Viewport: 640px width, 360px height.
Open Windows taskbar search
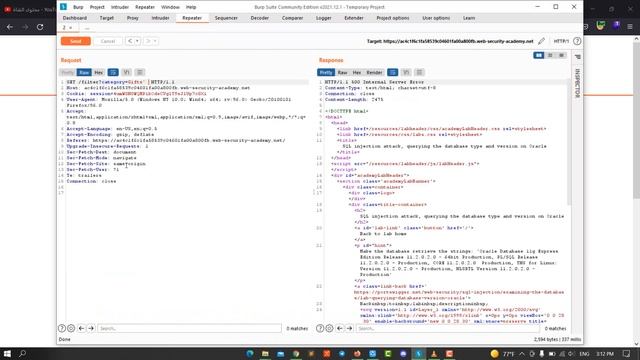click(22, 353)
